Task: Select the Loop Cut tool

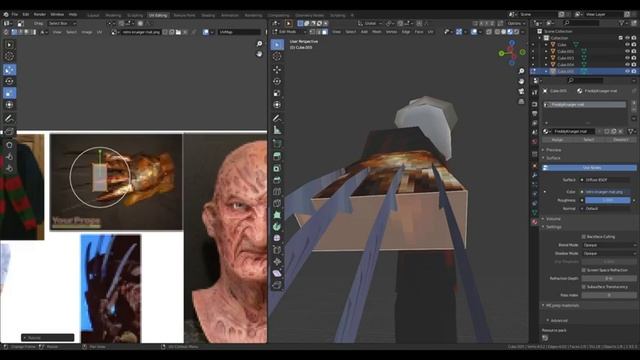Action: point(277,191)
